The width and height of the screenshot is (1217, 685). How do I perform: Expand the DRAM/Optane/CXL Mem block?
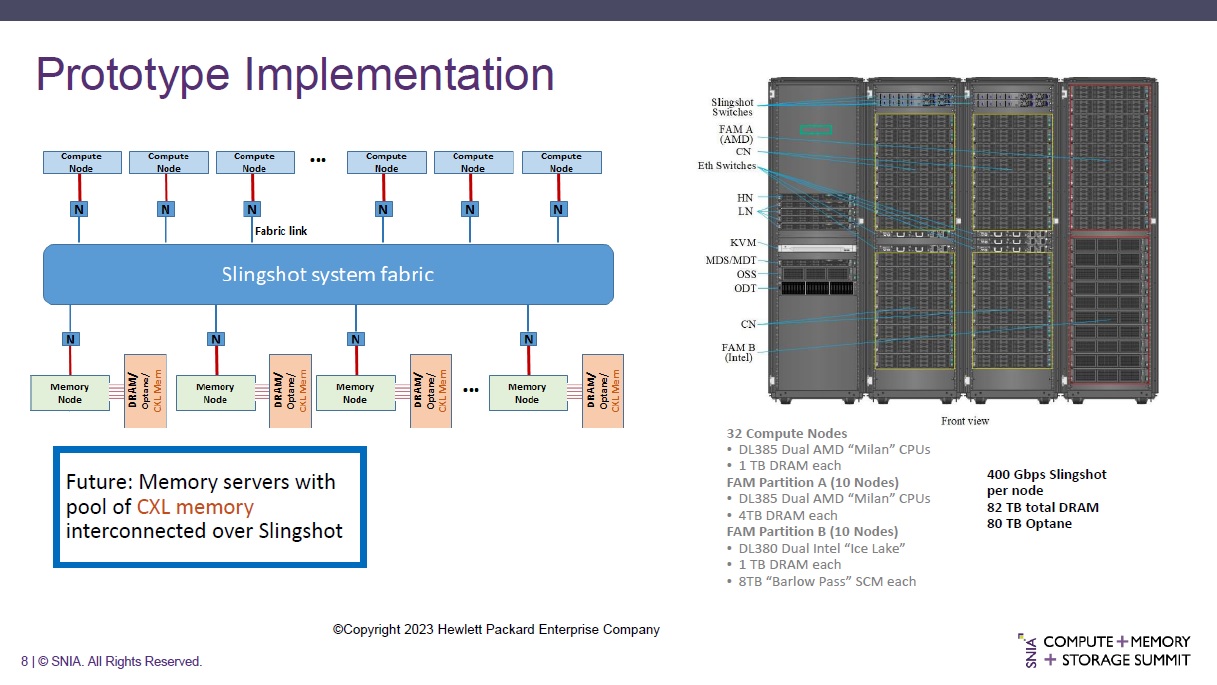pos(145,390)
